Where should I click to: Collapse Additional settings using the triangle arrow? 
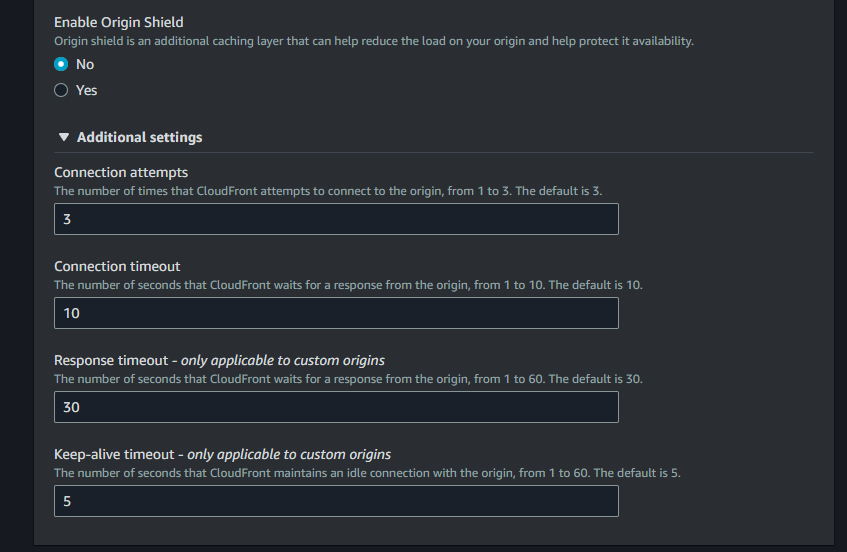click(x=64, y=137)
